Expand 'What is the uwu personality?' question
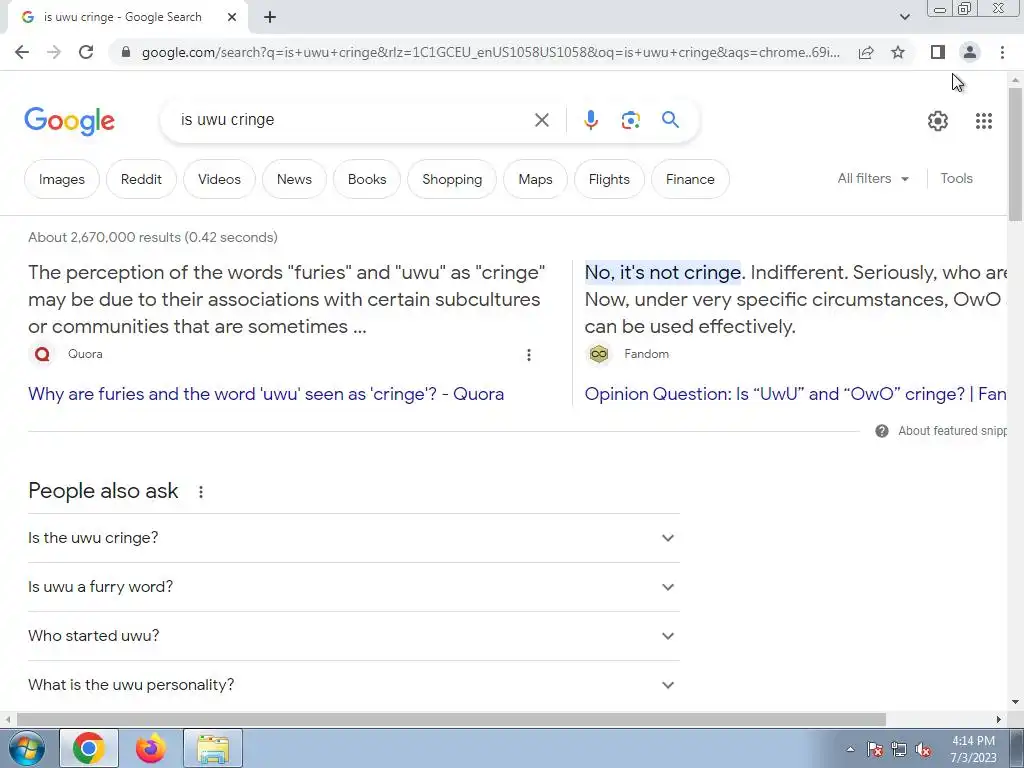1024x768 pixels. click(354, 685)
